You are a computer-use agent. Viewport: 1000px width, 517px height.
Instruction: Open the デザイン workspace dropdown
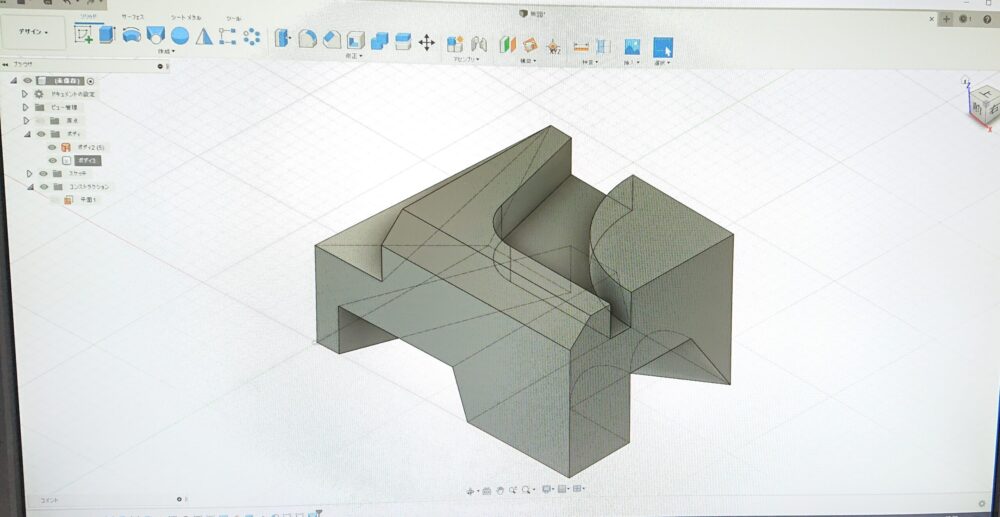coord(33,32)
